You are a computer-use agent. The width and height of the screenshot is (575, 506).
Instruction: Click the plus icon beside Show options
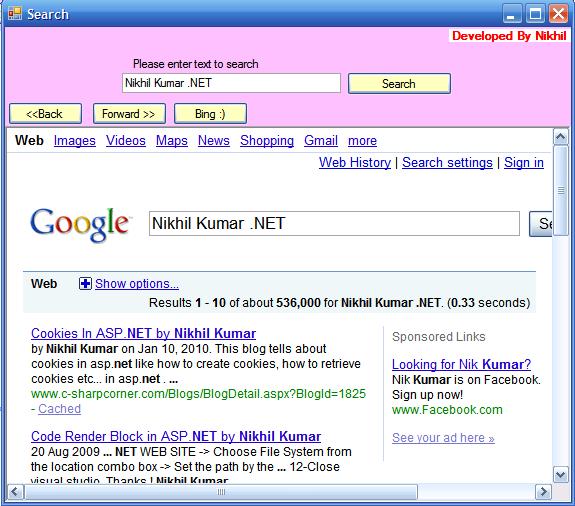[x=85, y=283]
